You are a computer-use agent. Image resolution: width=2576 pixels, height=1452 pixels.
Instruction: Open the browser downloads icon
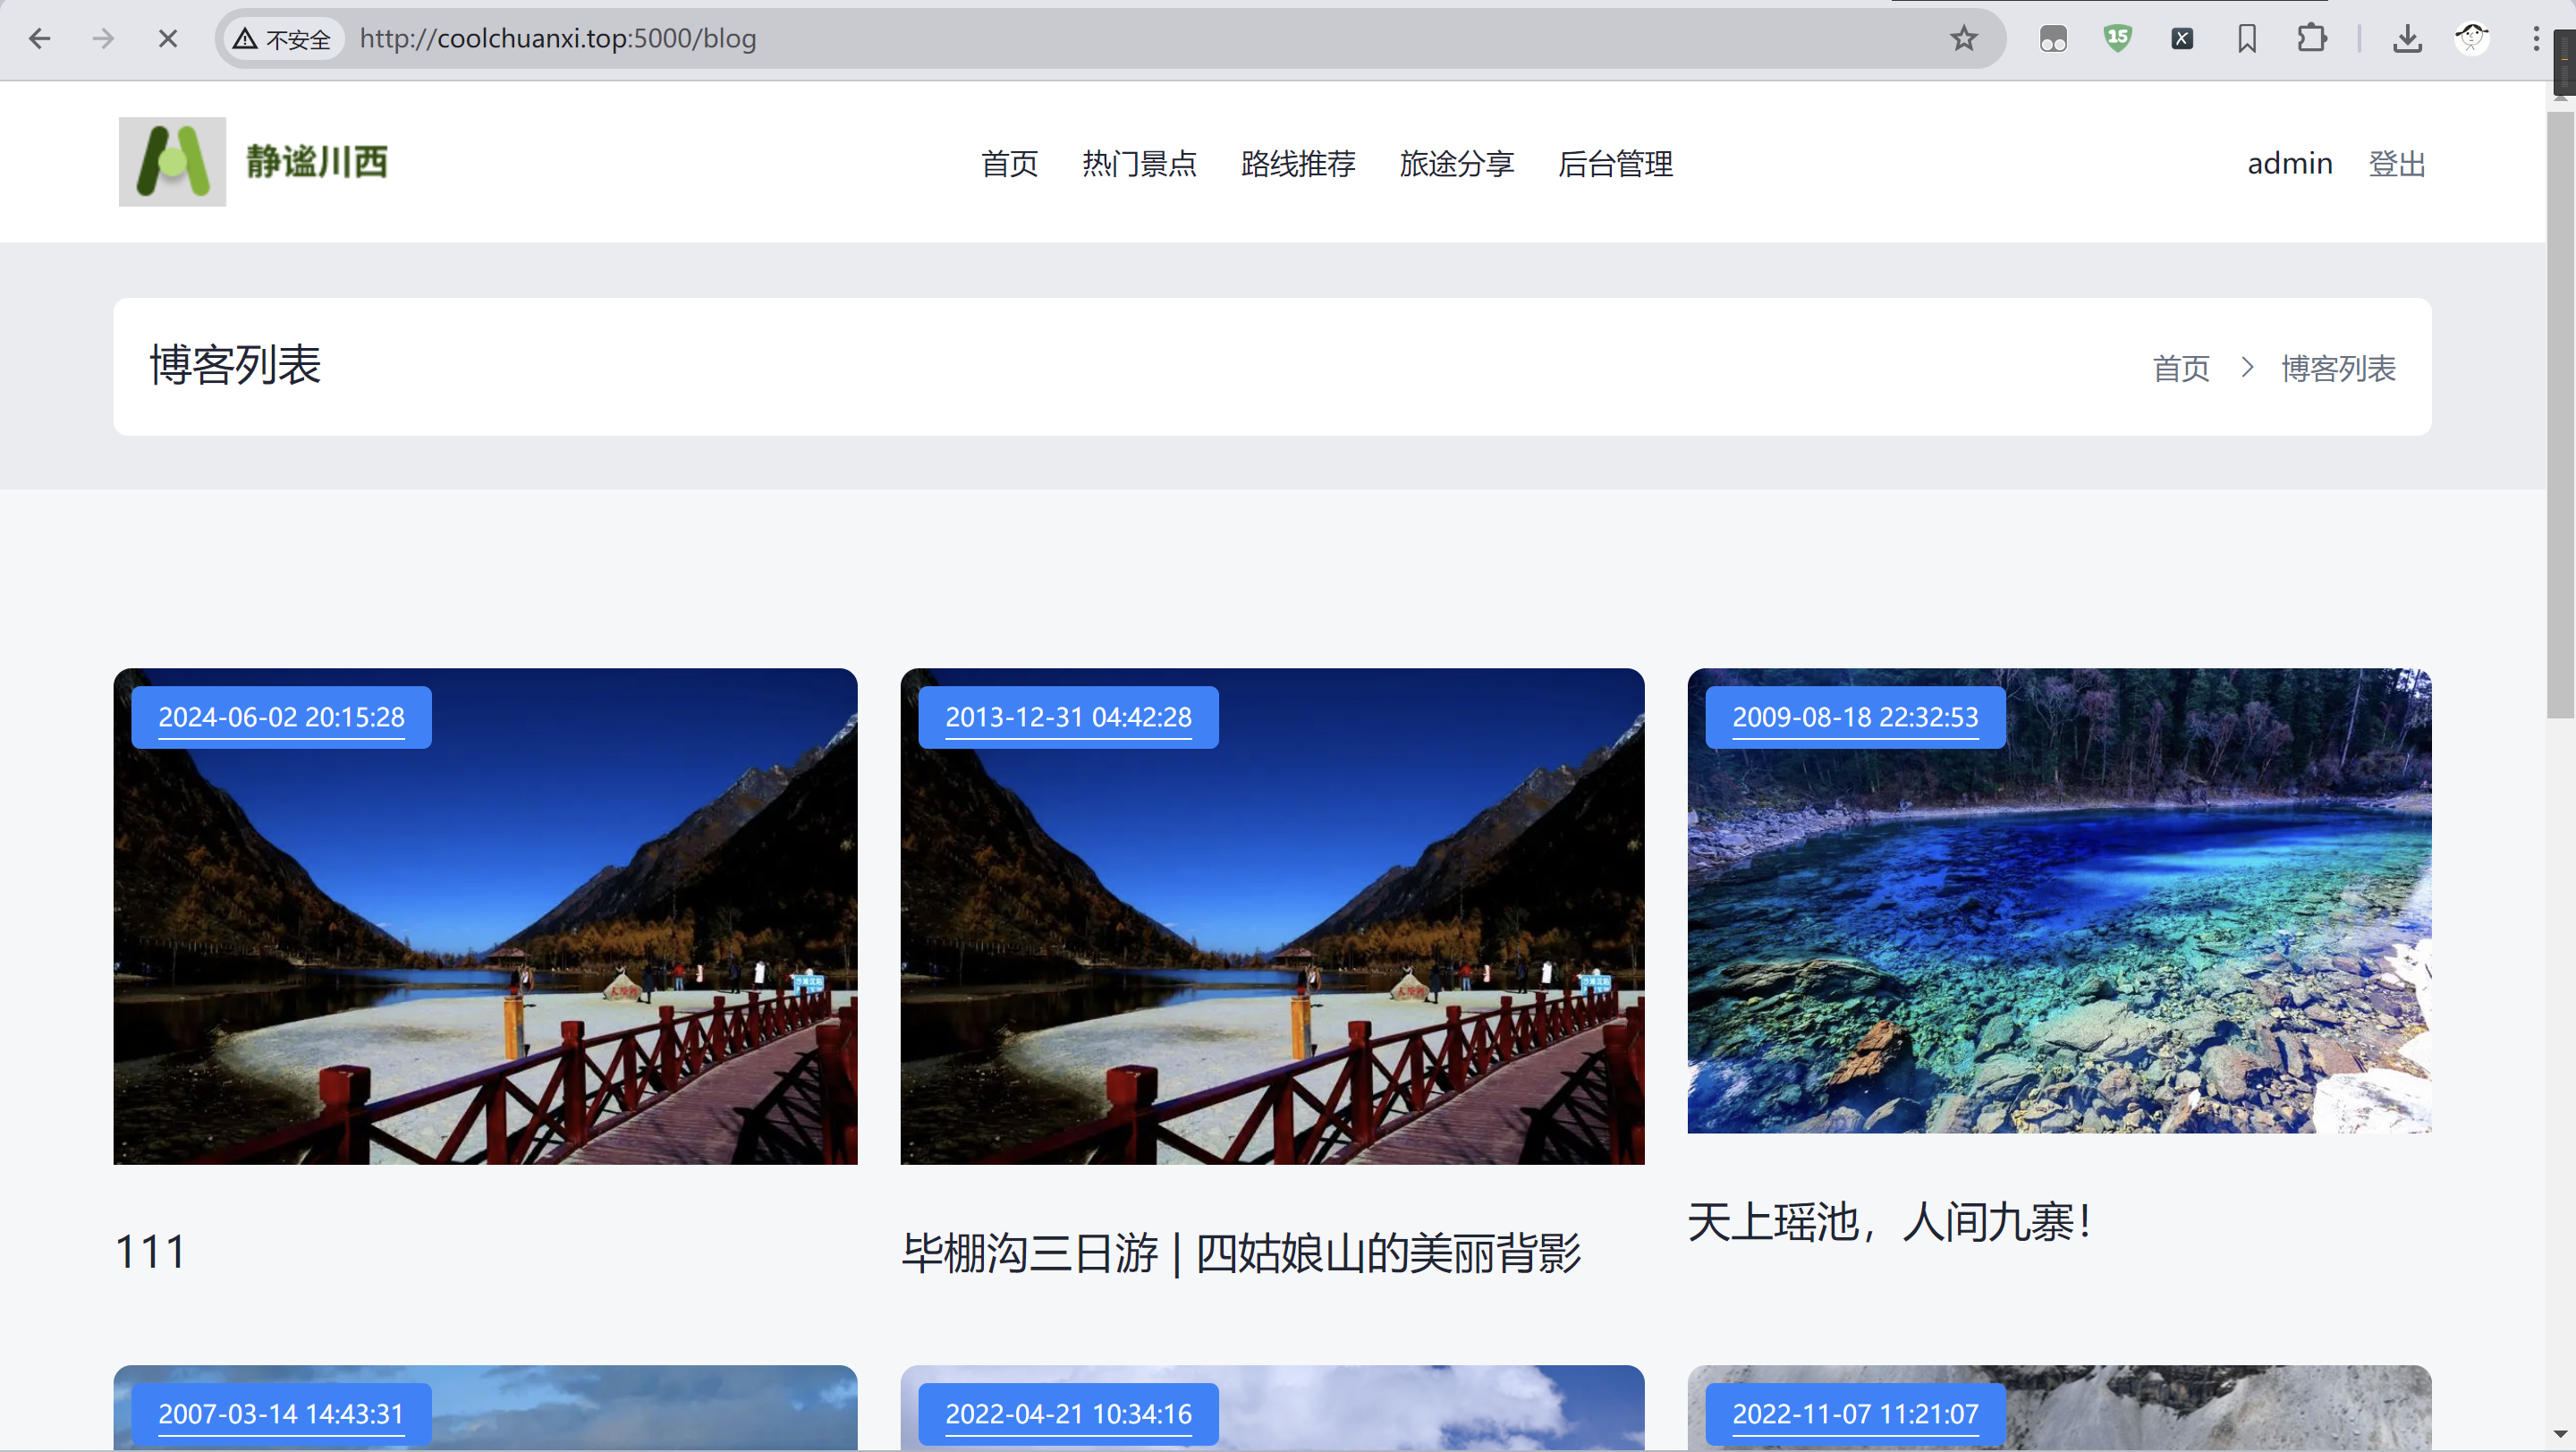(x=2407, y=39)
